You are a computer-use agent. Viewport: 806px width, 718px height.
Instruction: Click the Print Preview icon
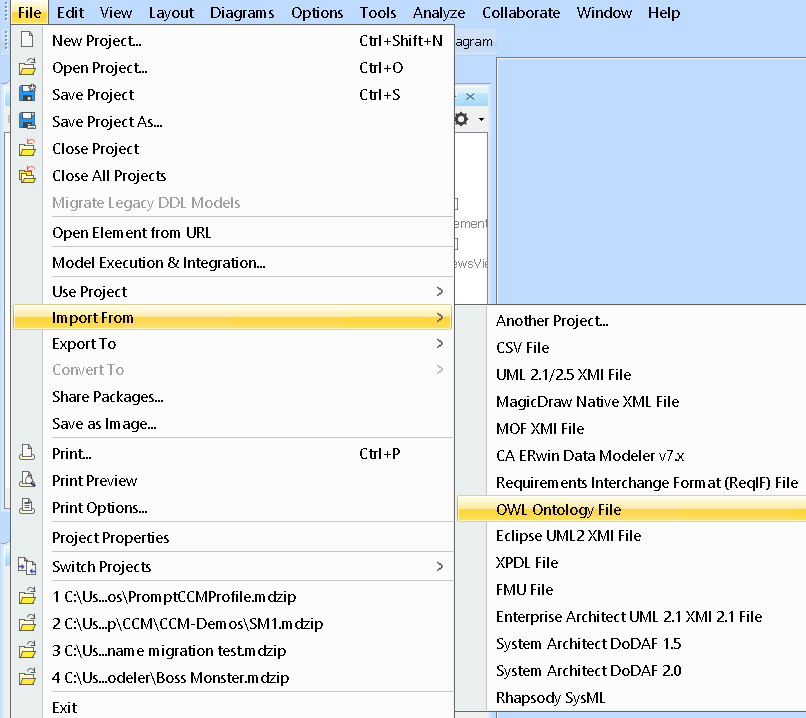[x=27, y=481]
